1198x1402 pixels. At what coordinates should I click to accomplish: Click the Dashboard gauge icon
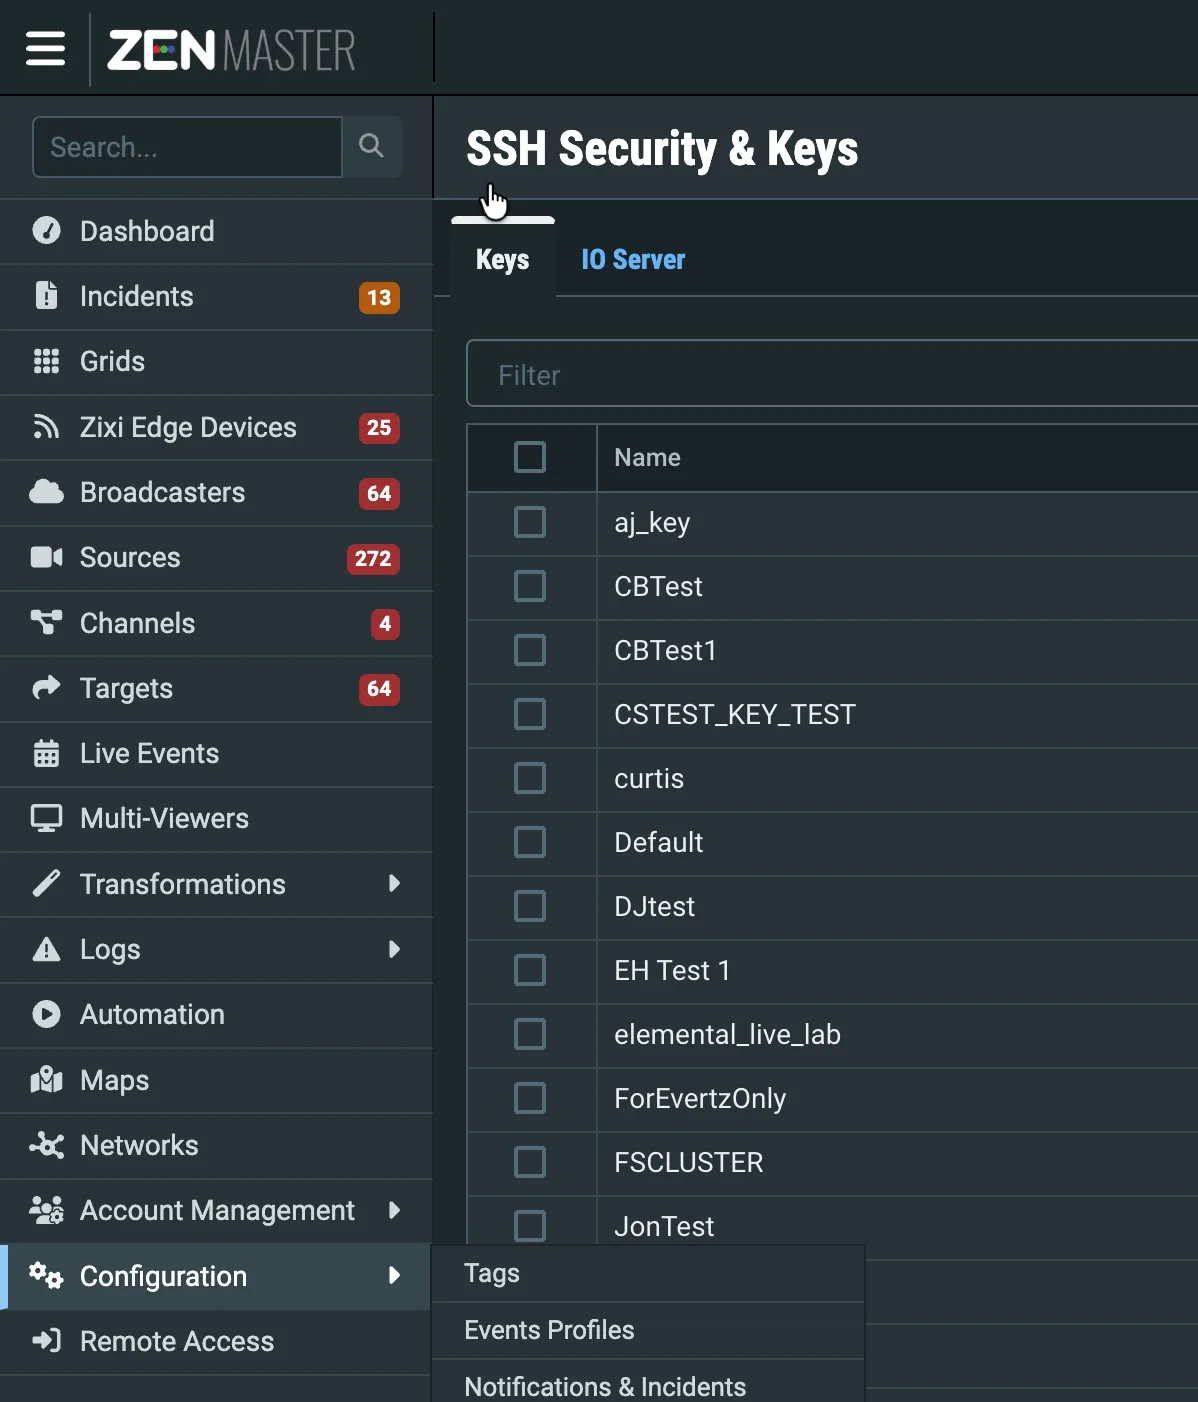pos(46,231)
